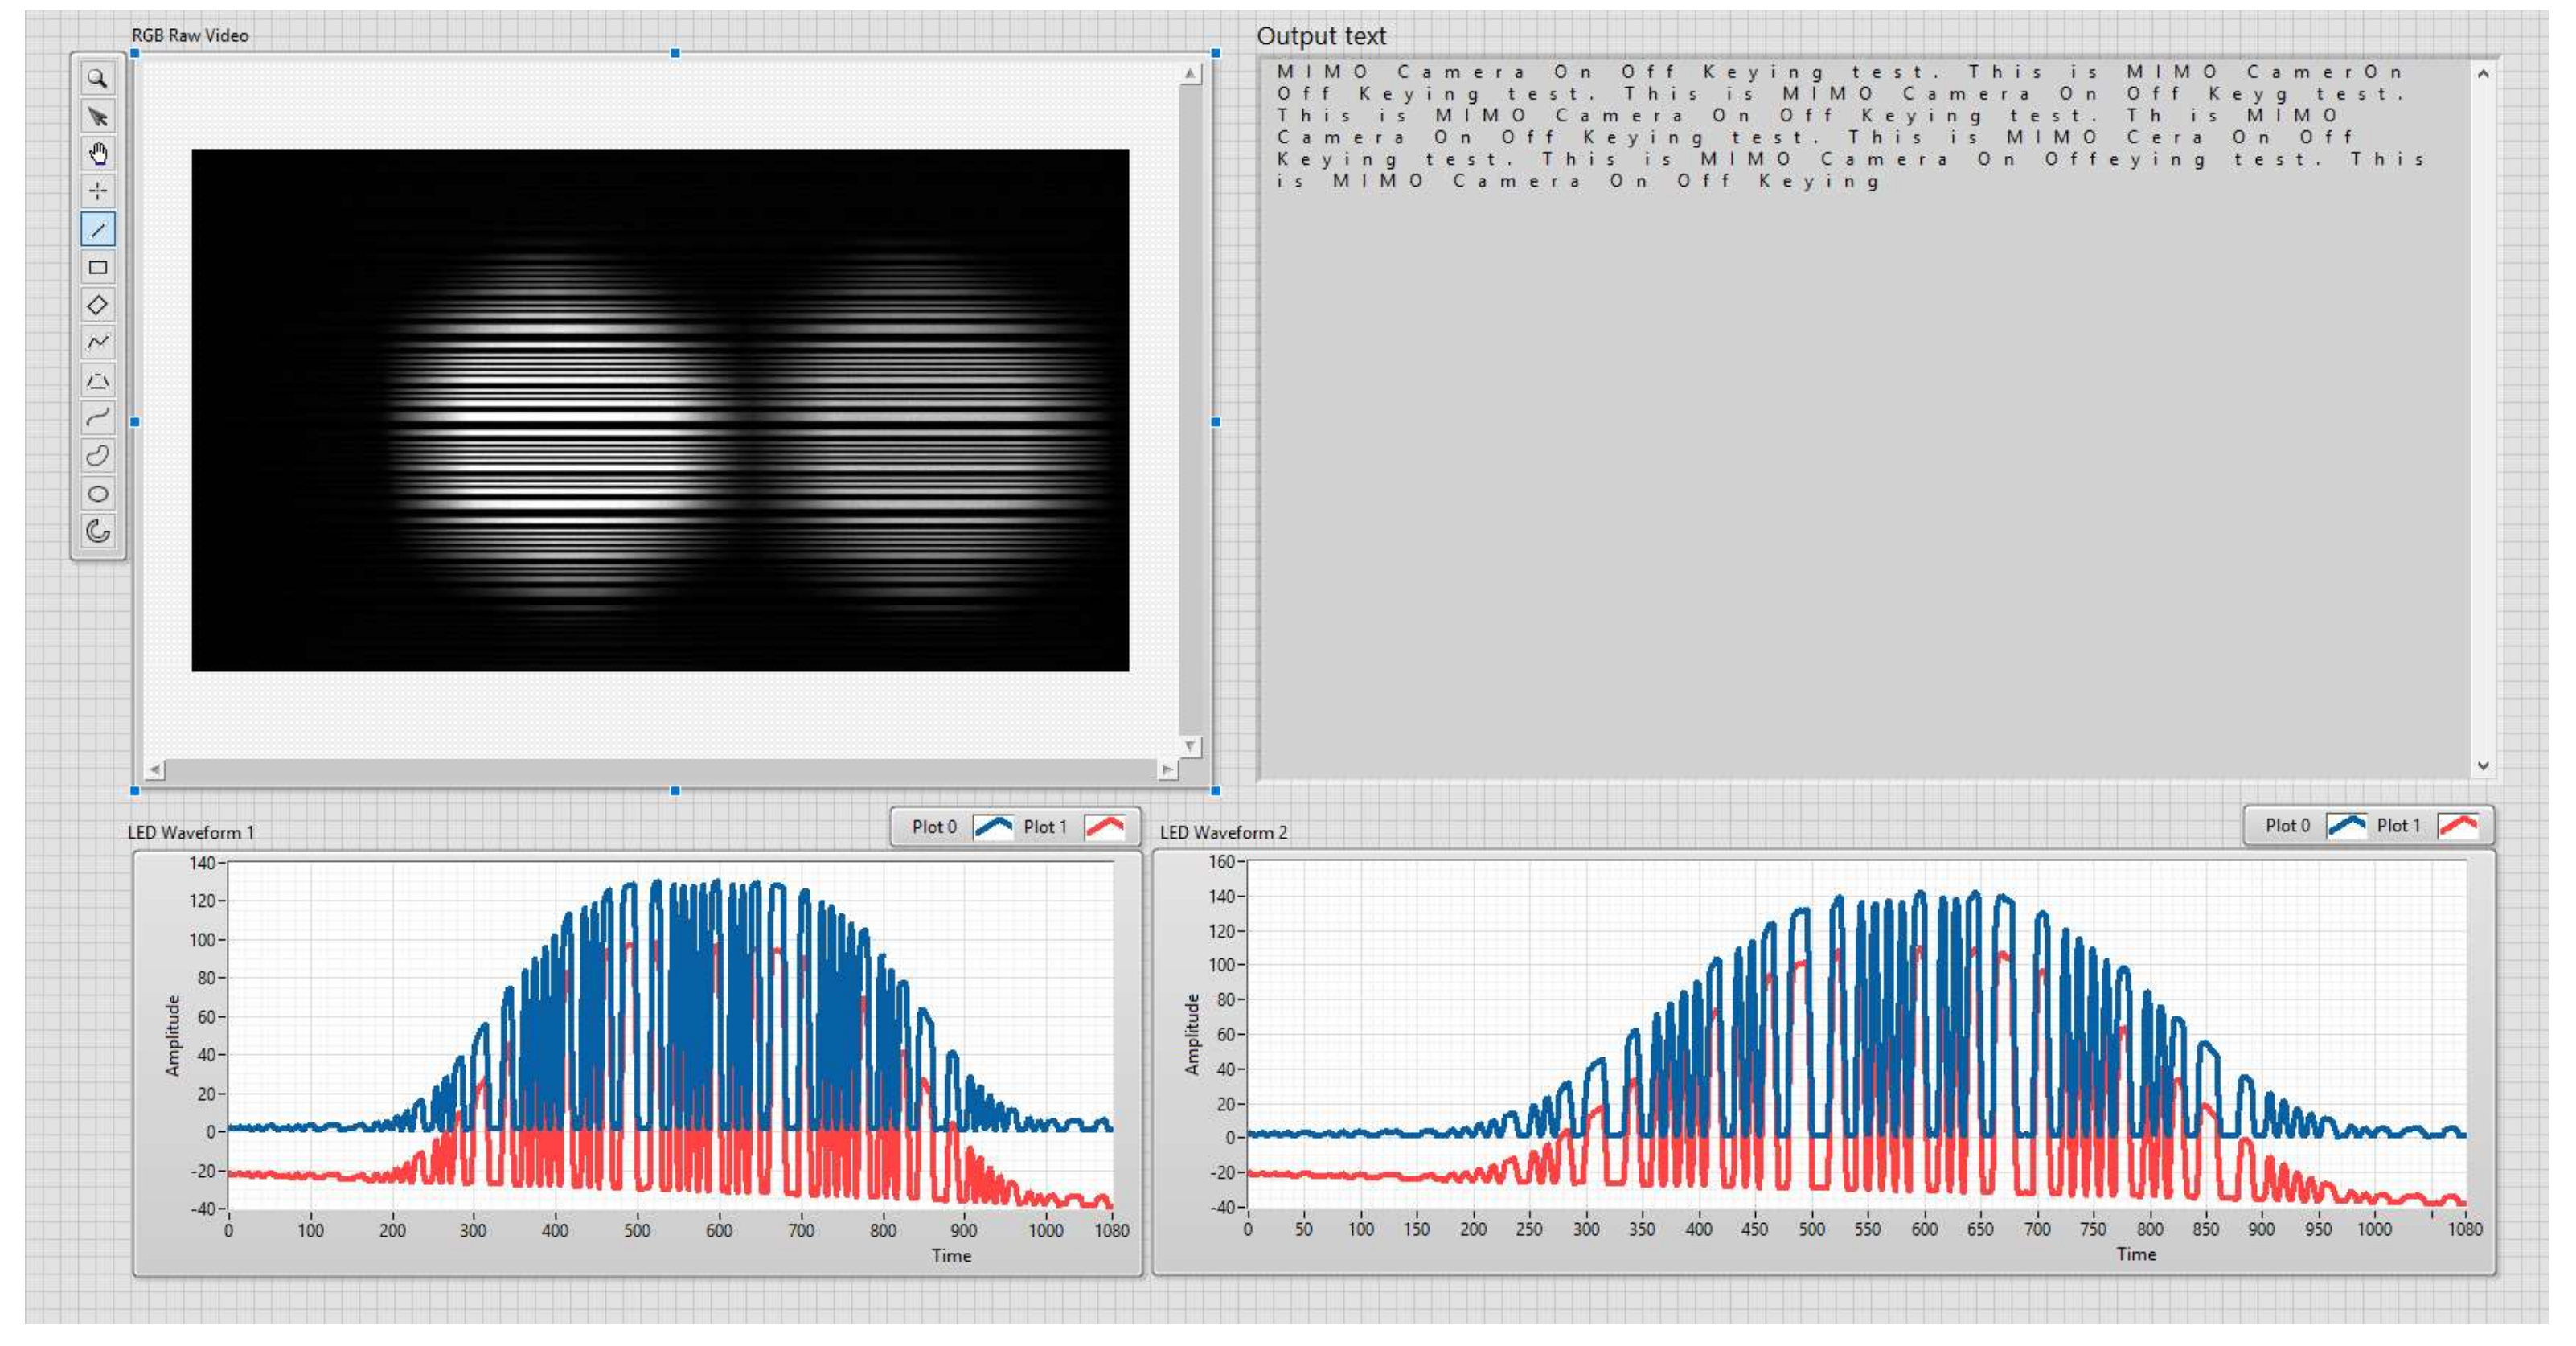Select the arrow Selection tool

97,117
